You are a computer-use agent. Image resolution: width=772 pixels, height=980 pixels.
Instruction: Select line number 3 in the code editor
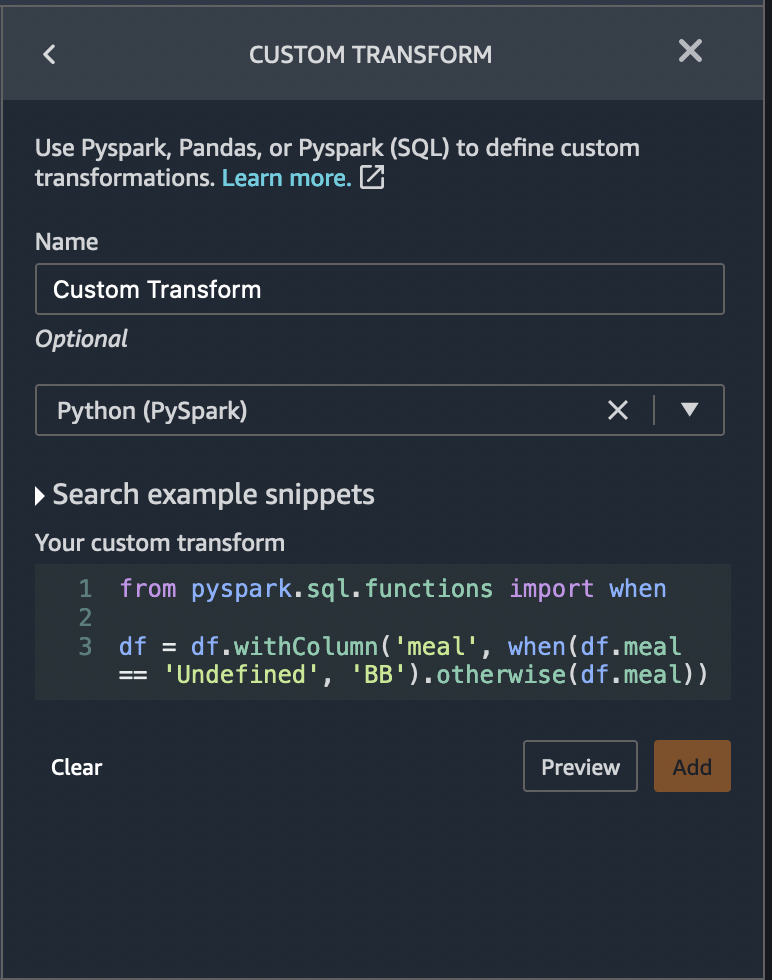tap(85, 647)
